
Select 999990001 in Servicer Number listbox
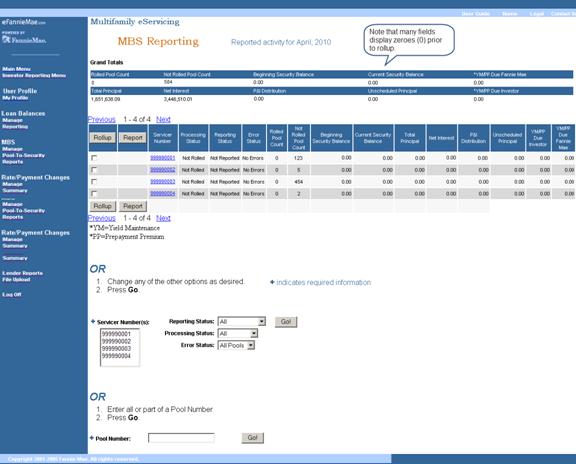[116, 334]
